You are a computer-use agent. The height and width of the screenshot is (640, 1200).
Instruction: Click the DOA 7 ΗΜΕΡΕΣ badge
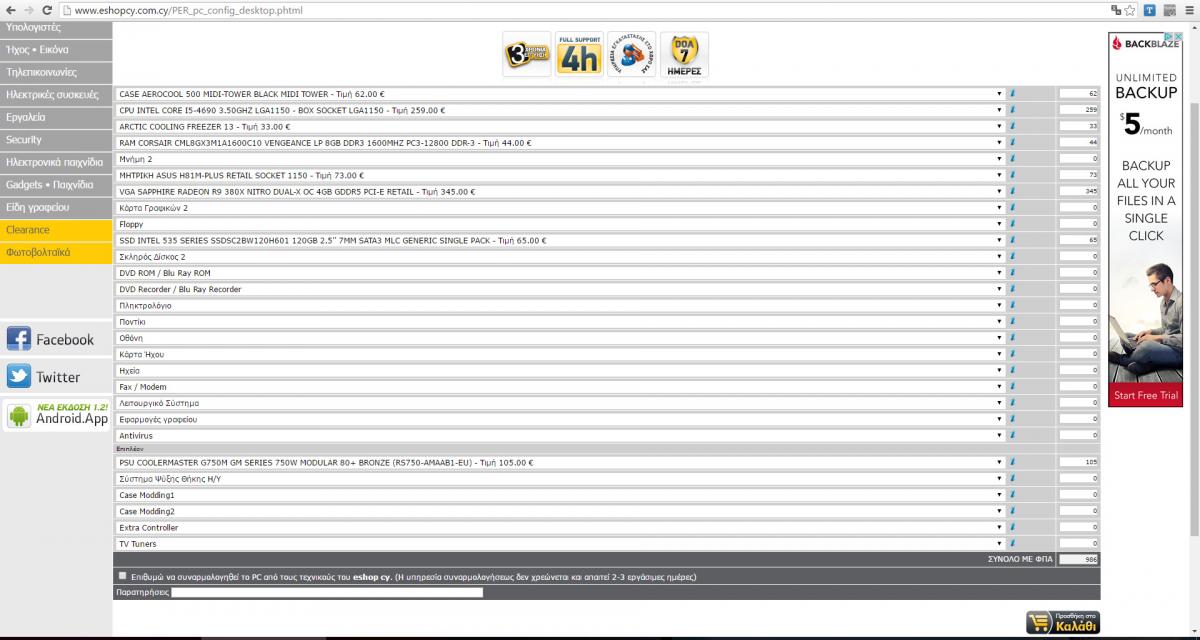pos(685,55)
